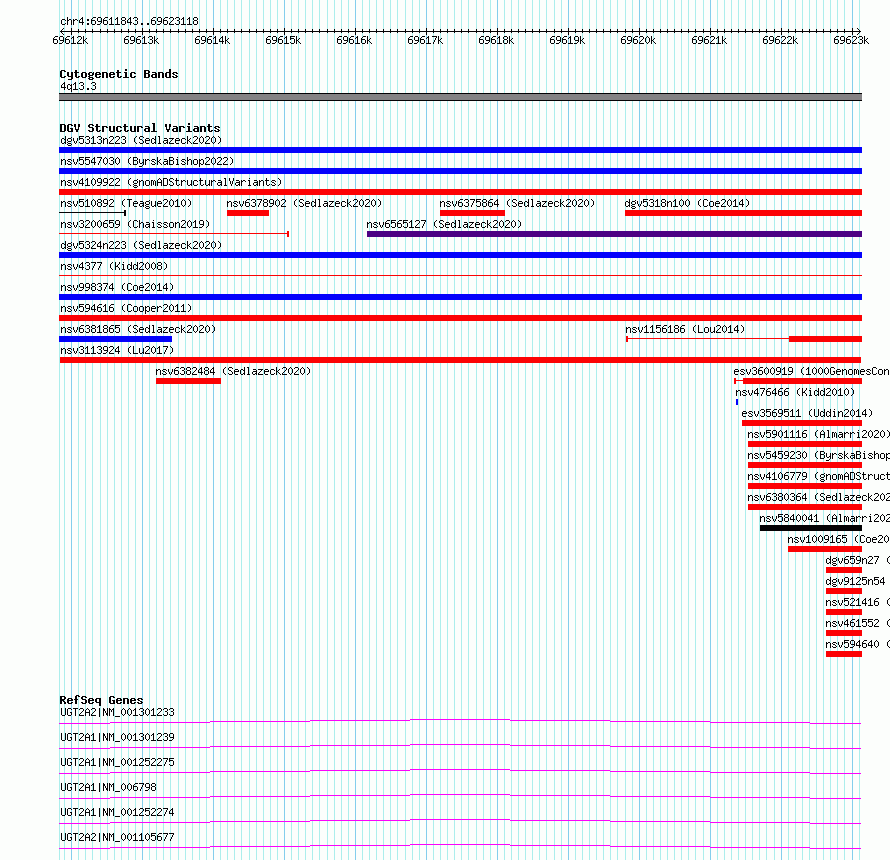Click the dgv5318n100 (Coe2014) label
This screenshot has width=890, height=860.
(x=687, y=203)
